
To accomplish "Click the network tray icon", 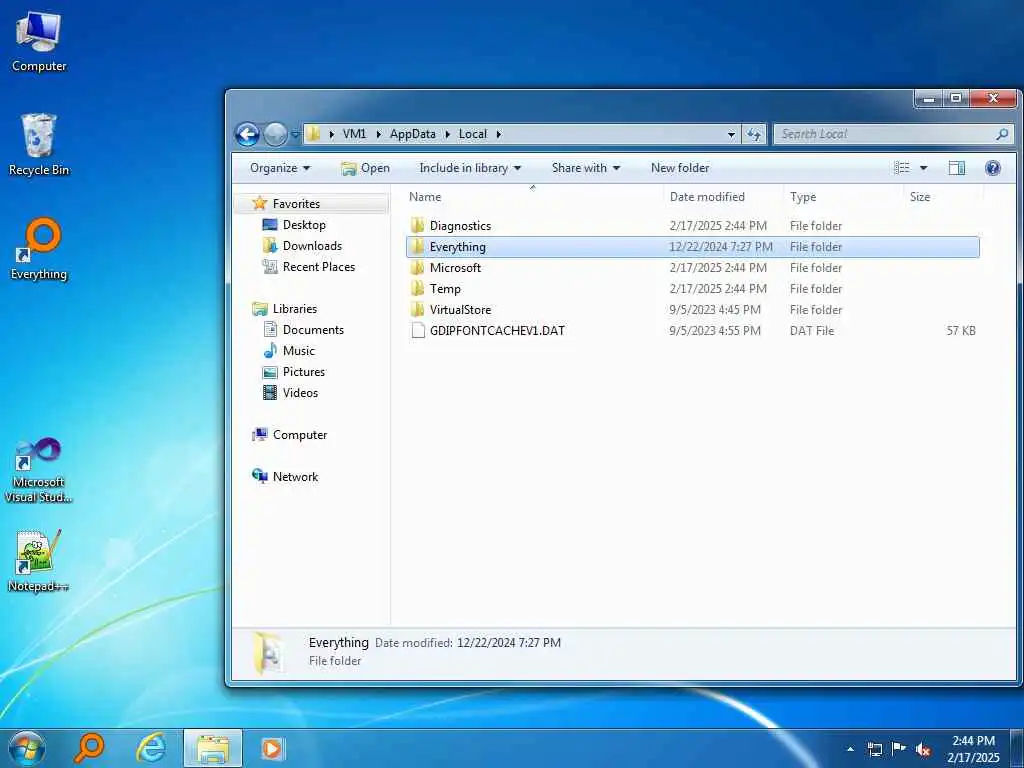I will (874, 749).
